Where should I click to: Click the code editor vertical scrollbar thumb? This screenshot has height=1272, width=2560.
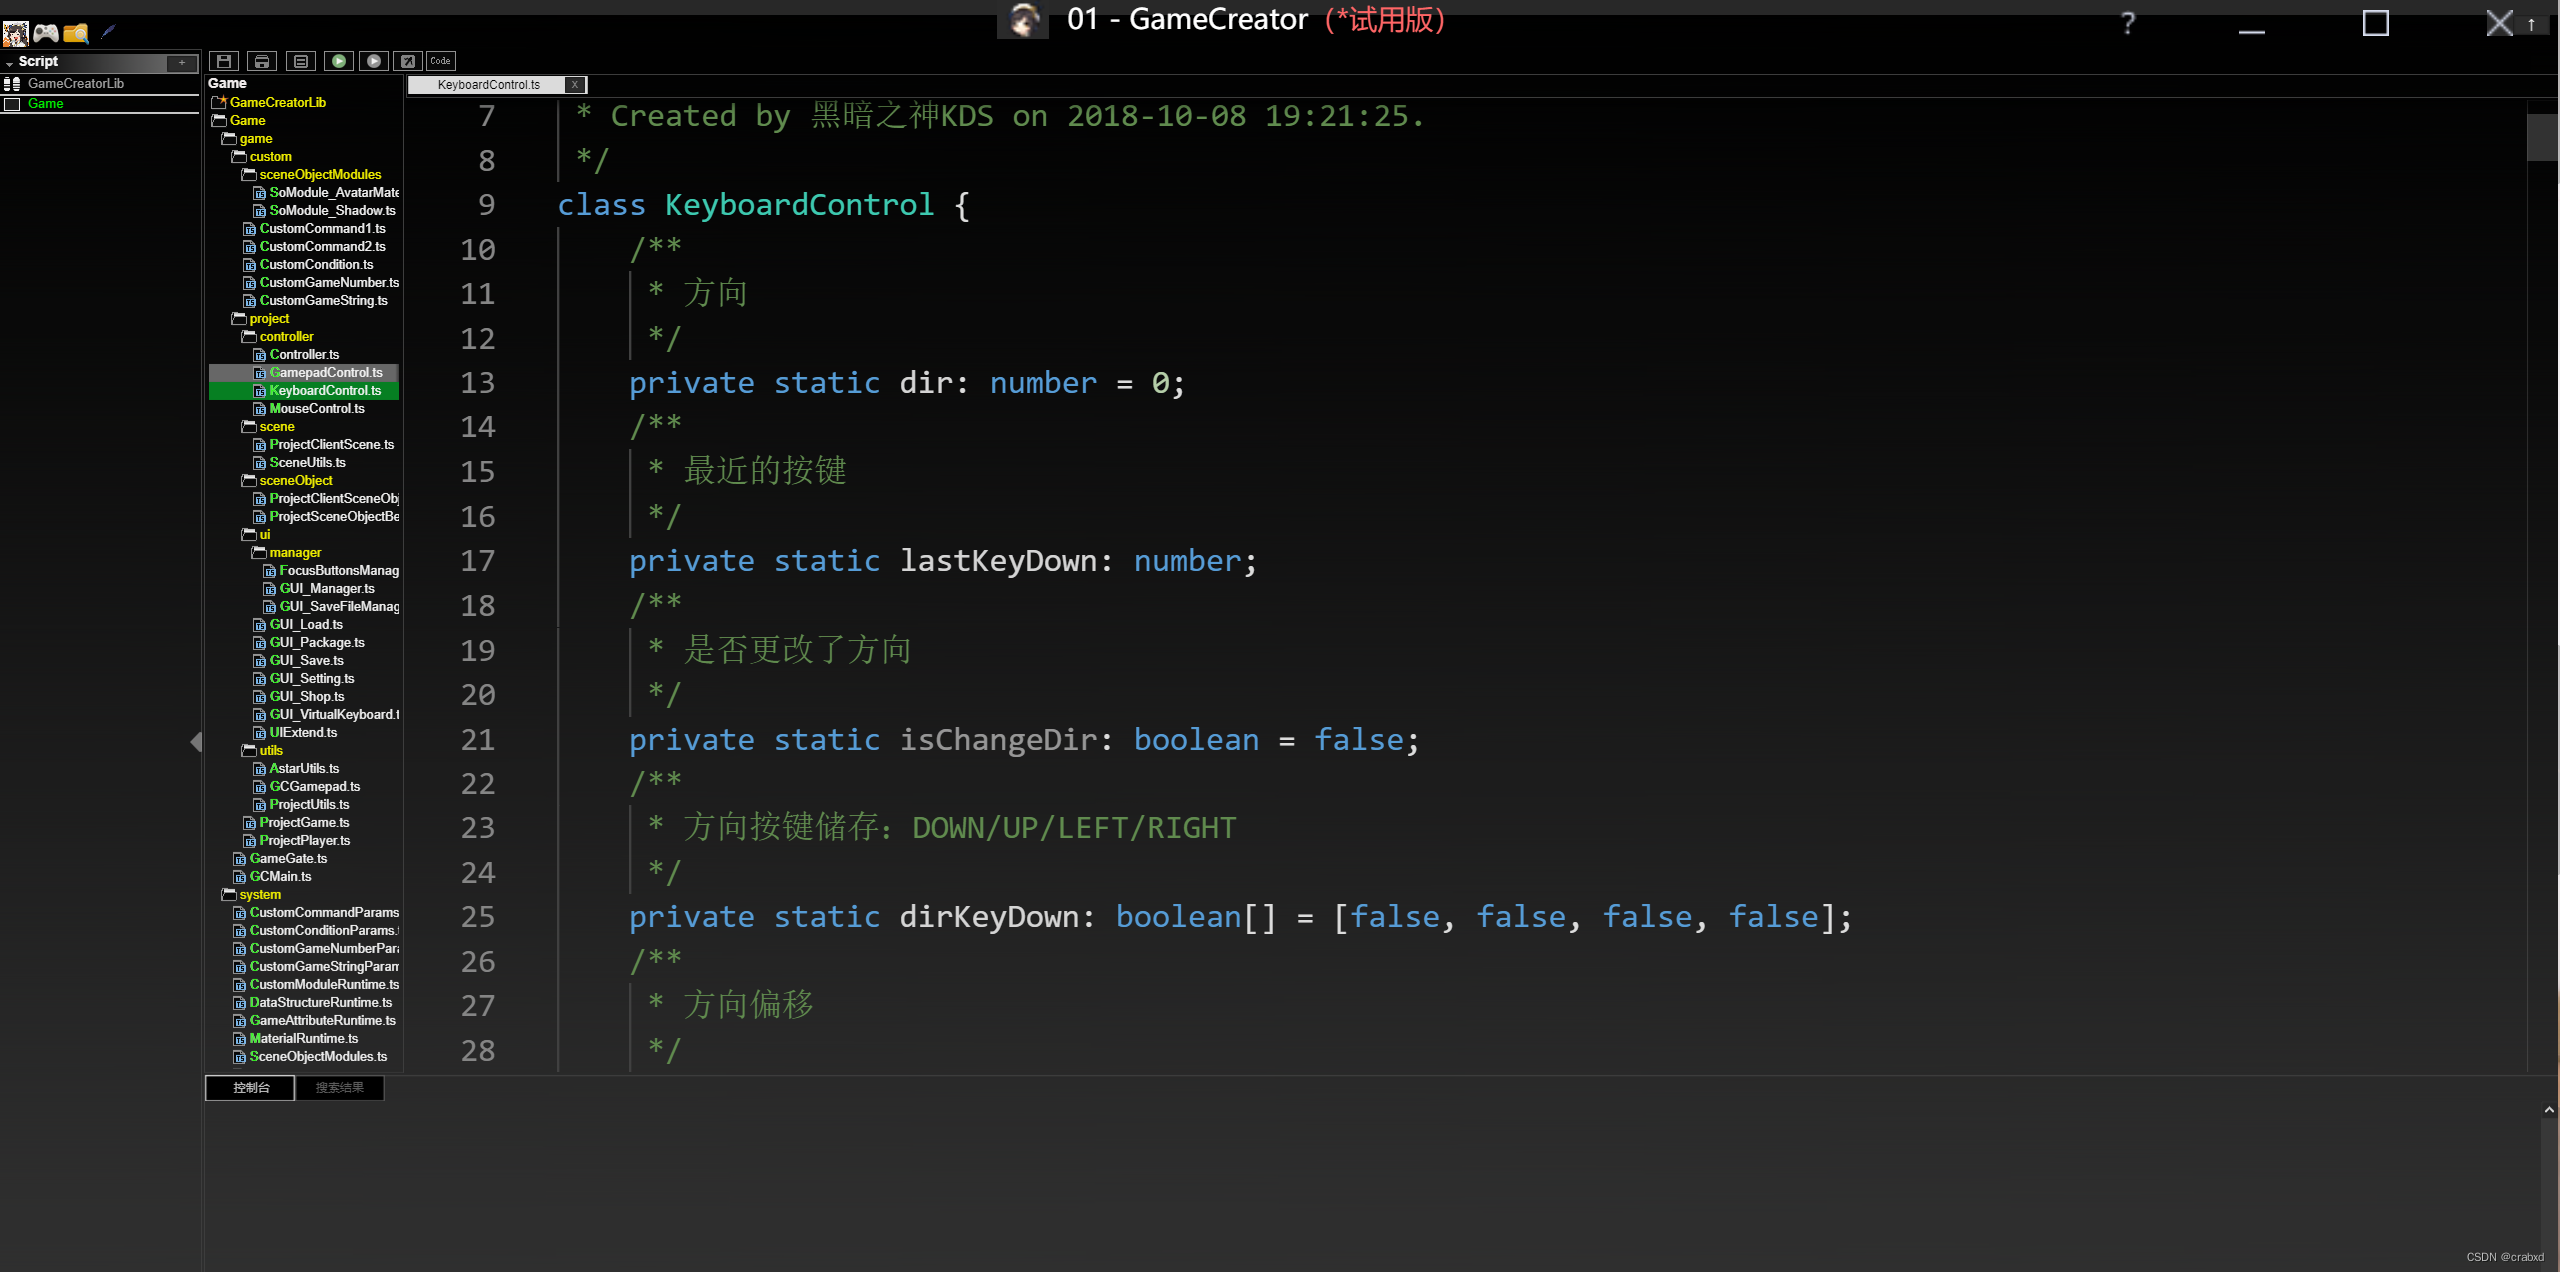click(x=2541, y=137)
